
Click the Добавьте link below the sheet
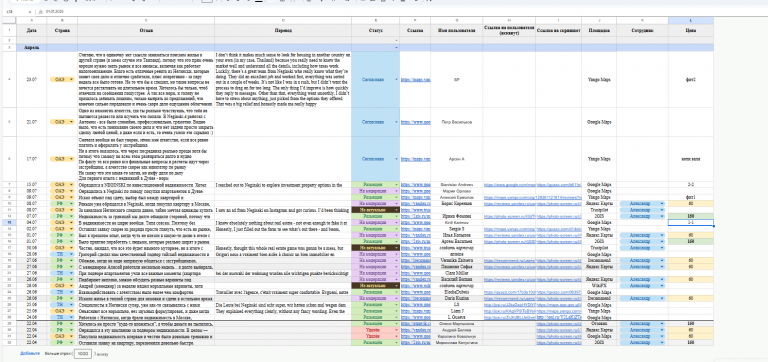click(x=30, y=353)
